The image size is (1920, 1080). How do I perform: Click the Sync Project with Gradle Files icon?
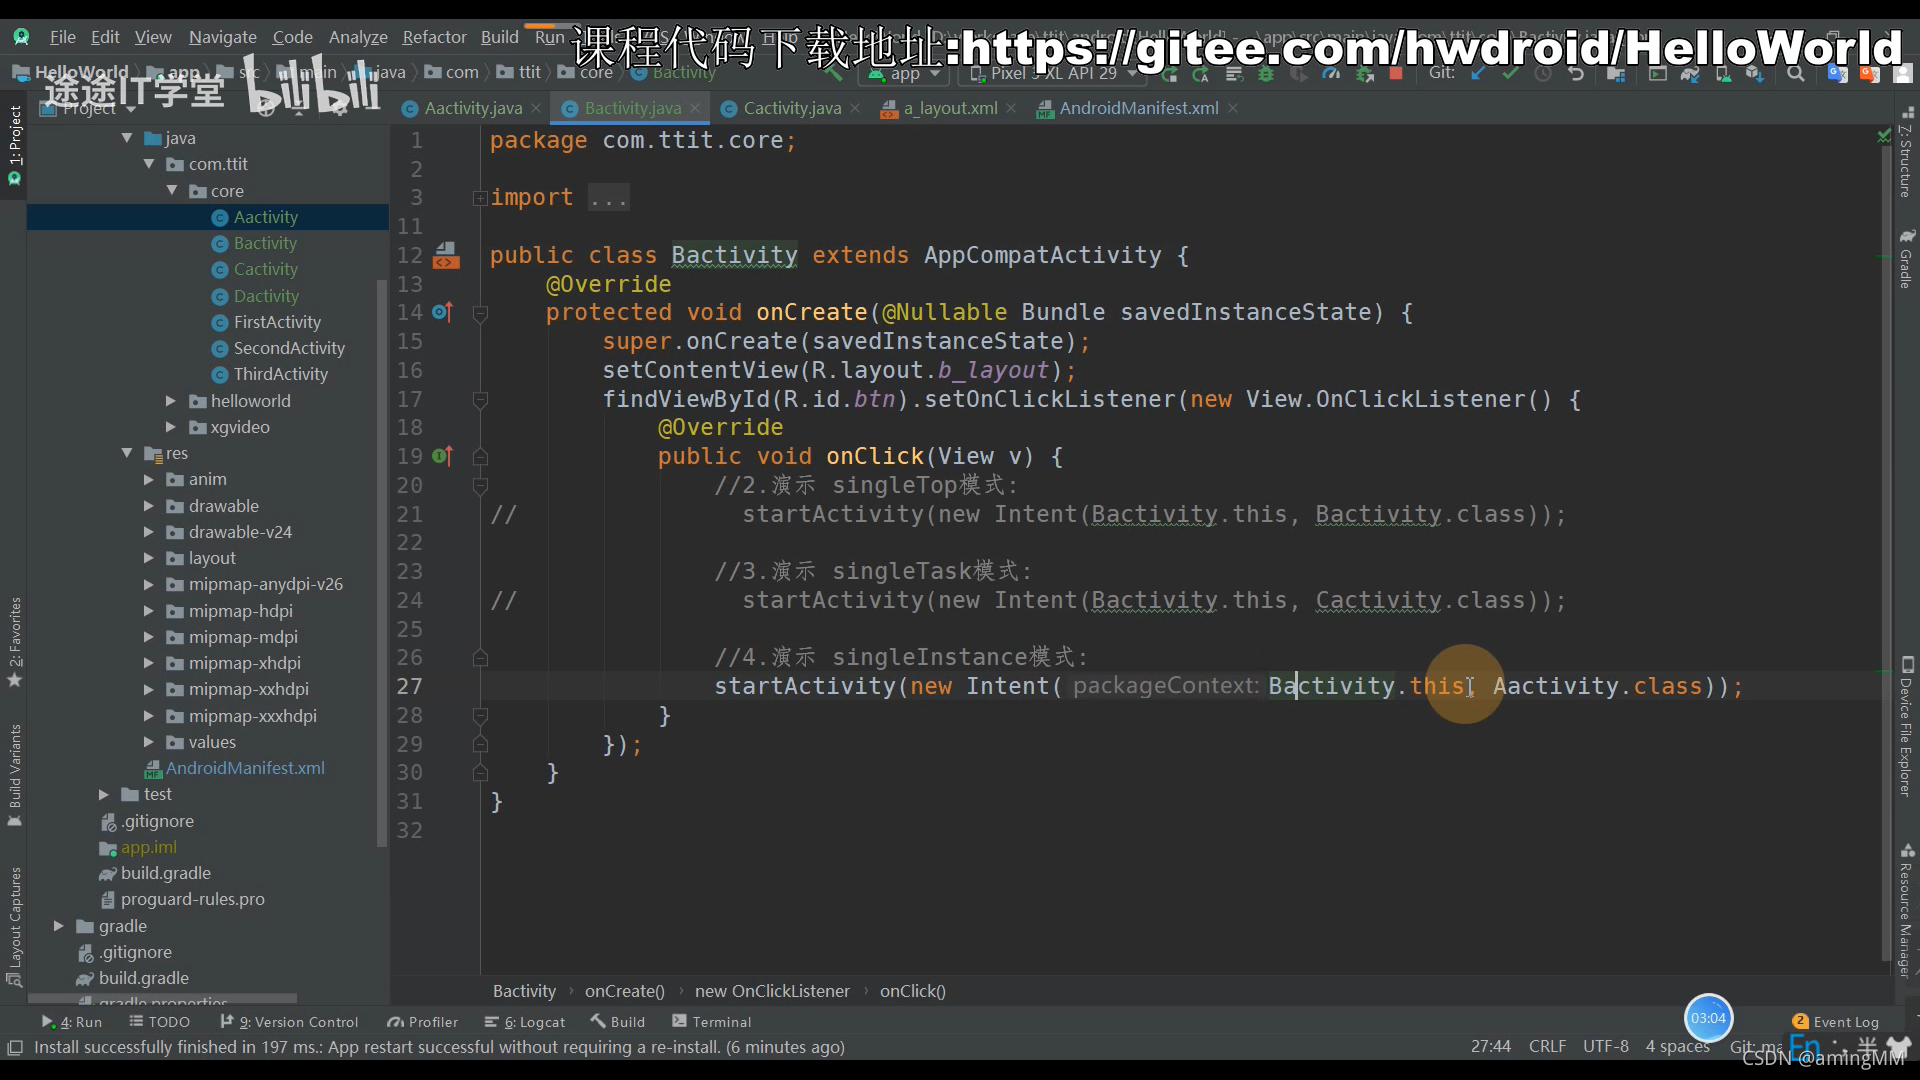1690,74
